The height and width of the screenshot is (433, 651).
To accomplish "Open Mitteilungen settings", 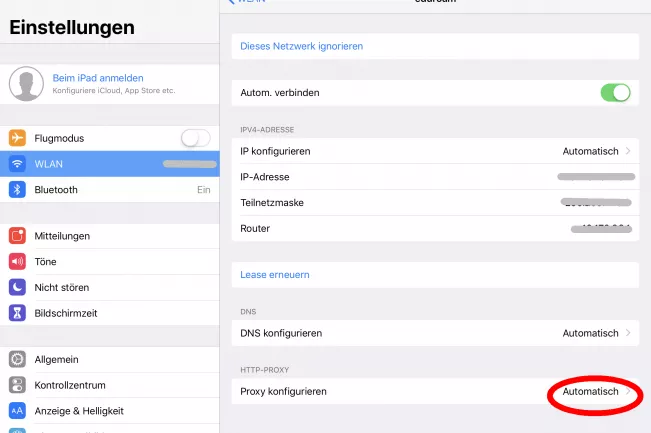I will [x=110, y=236].
